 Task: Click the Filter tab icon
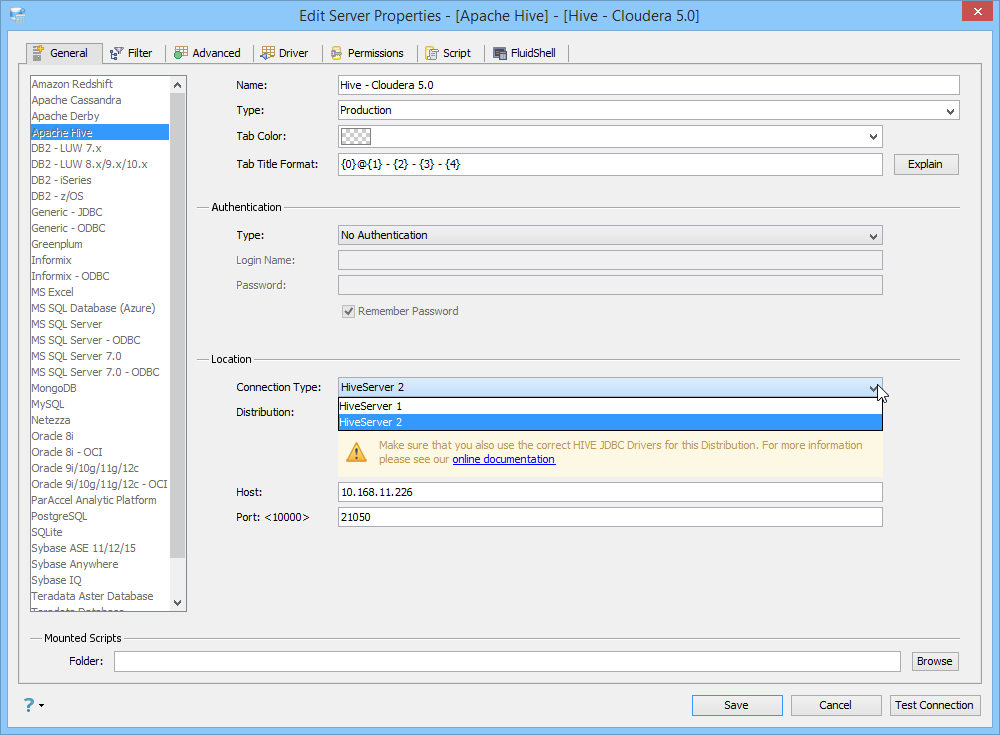116,54
